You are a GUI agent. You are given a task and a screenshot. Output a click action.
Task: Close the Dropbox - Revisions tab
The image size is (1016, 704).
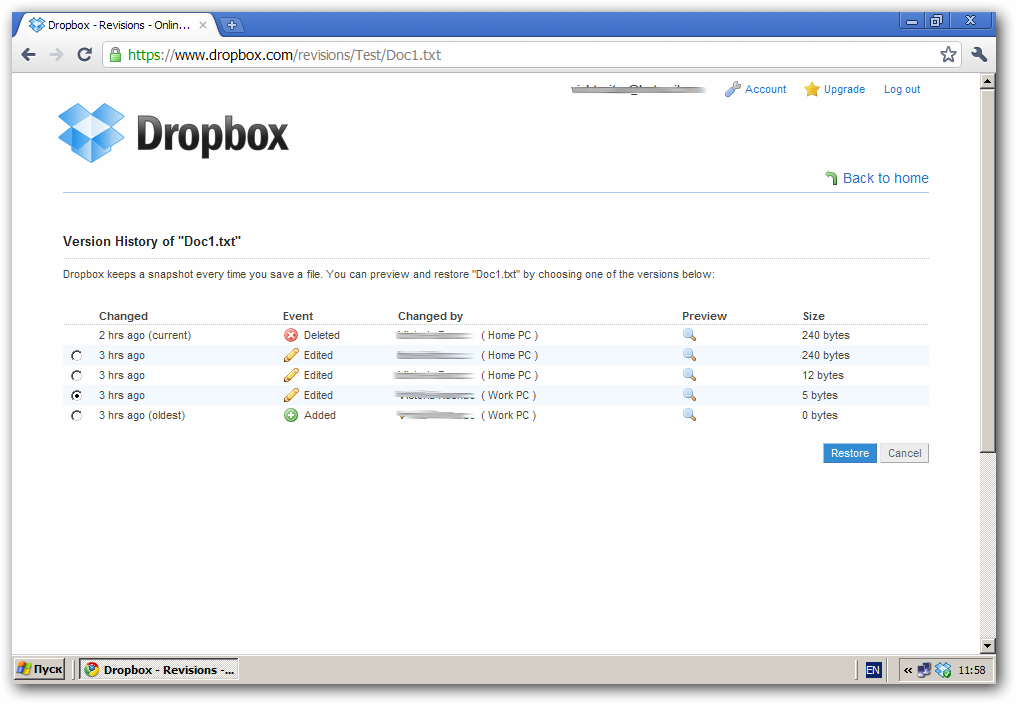pos(203,25)
